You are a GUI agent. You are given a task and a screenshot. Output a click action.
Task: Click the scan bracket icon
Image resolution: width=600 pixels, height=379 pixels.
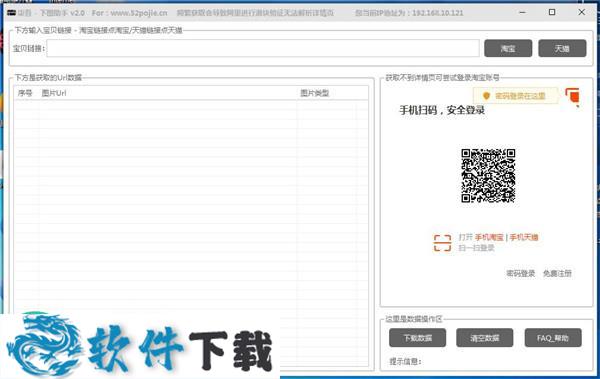(x=442, y=243)
